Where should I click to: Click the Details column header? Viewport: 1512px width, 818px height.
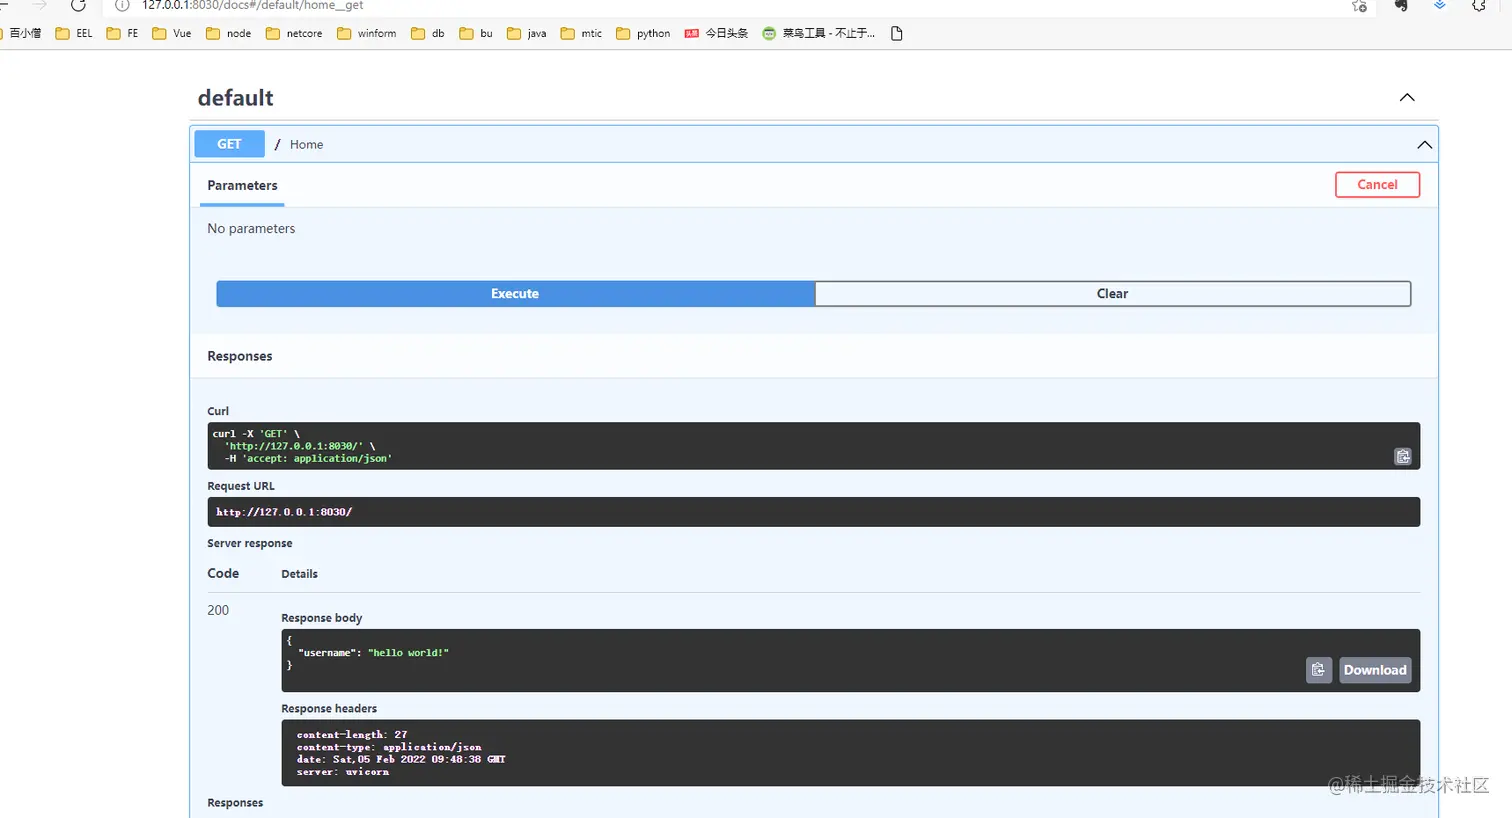300,574
